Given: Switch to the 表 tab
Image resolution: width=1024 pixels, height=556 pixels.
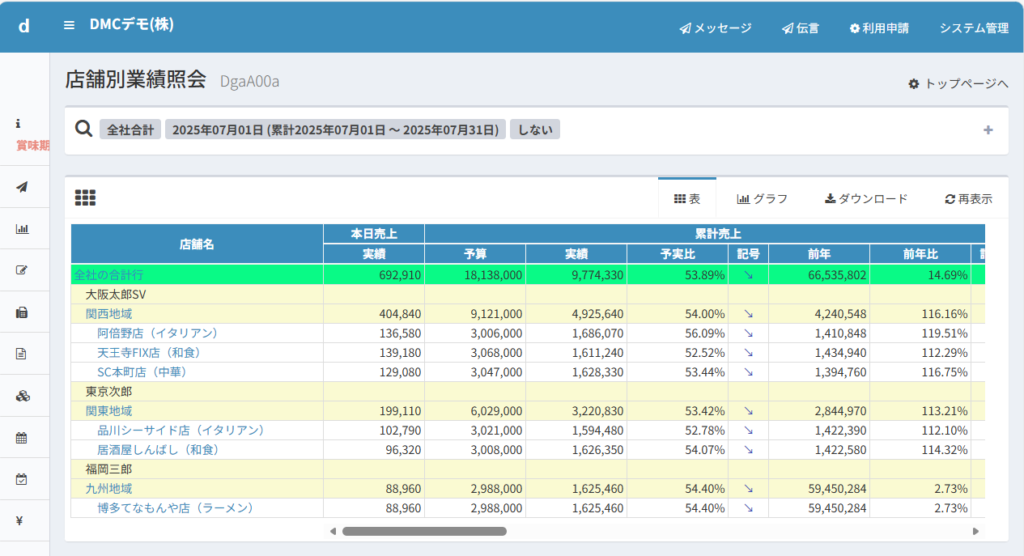Looking at the screenshot, I should (687, 199).
